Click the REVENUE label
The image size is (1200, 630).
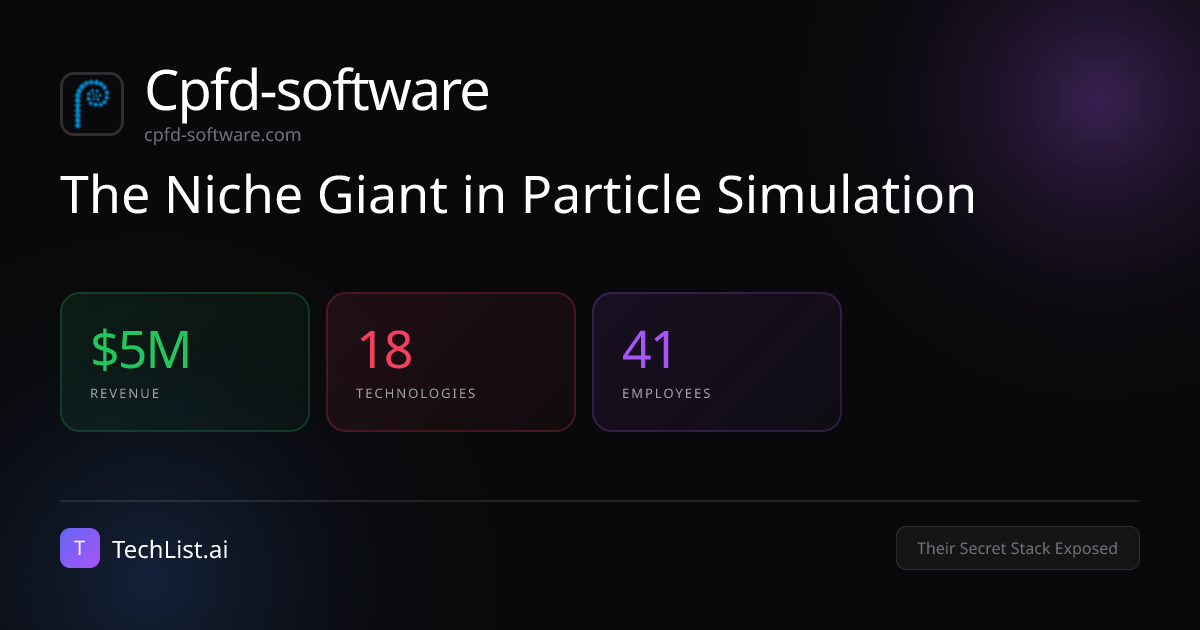125,394
